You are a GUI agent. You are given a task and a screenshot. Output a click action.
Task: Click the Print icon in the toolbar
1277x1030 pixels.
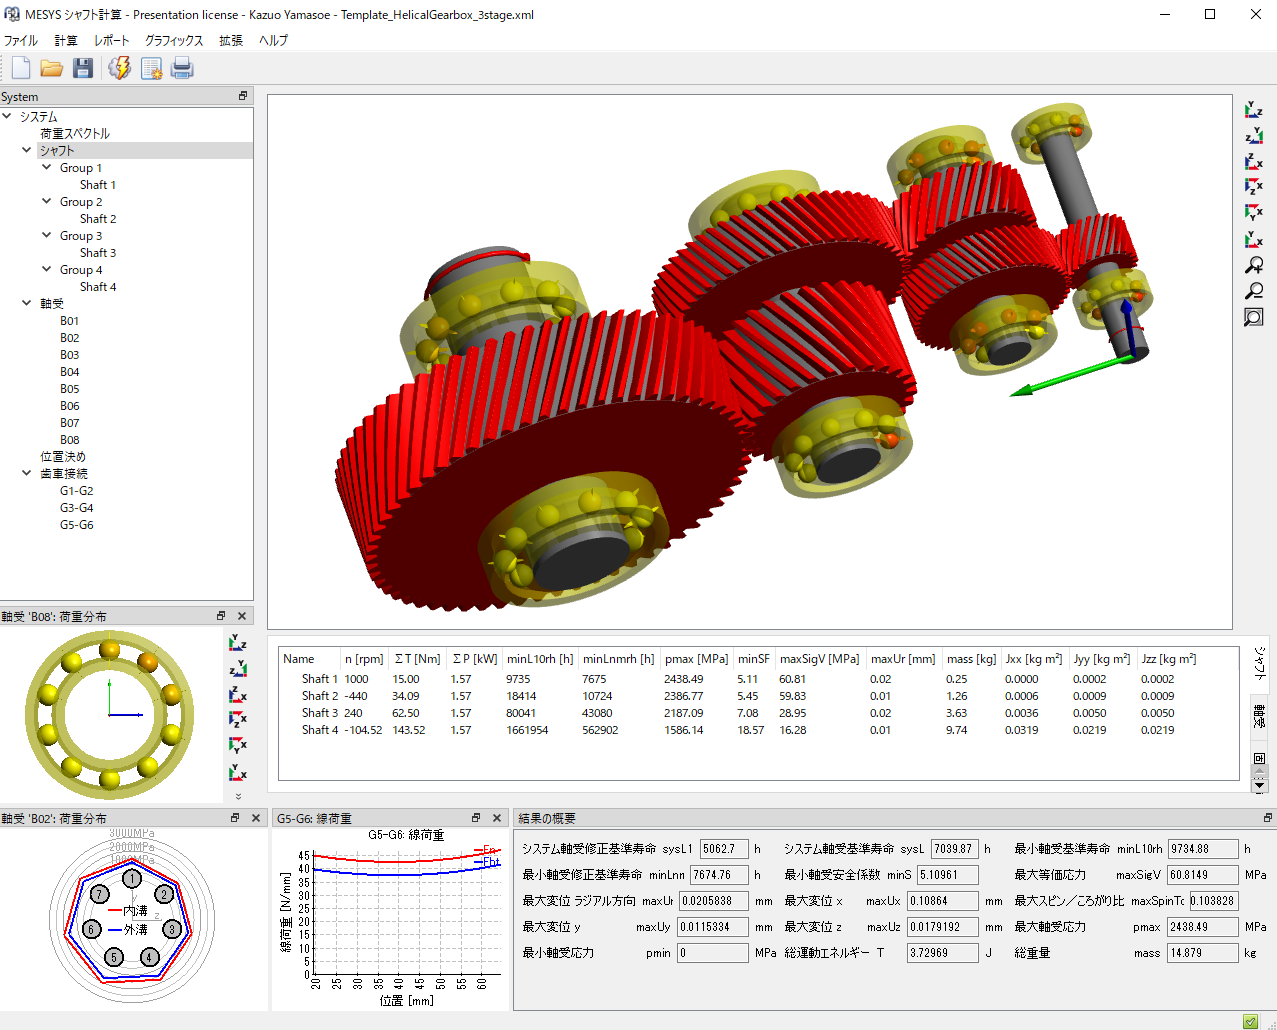182,68
